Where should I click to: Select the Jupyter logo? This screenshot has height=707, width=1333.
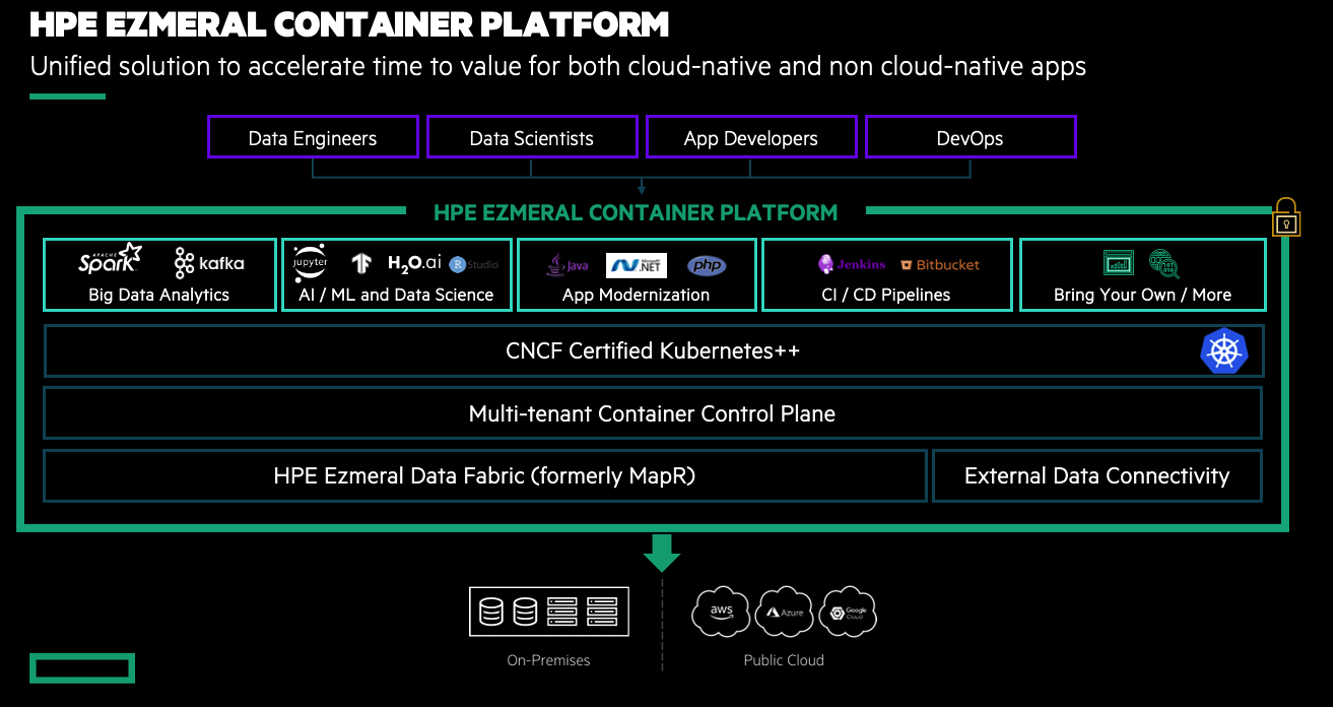310,263
